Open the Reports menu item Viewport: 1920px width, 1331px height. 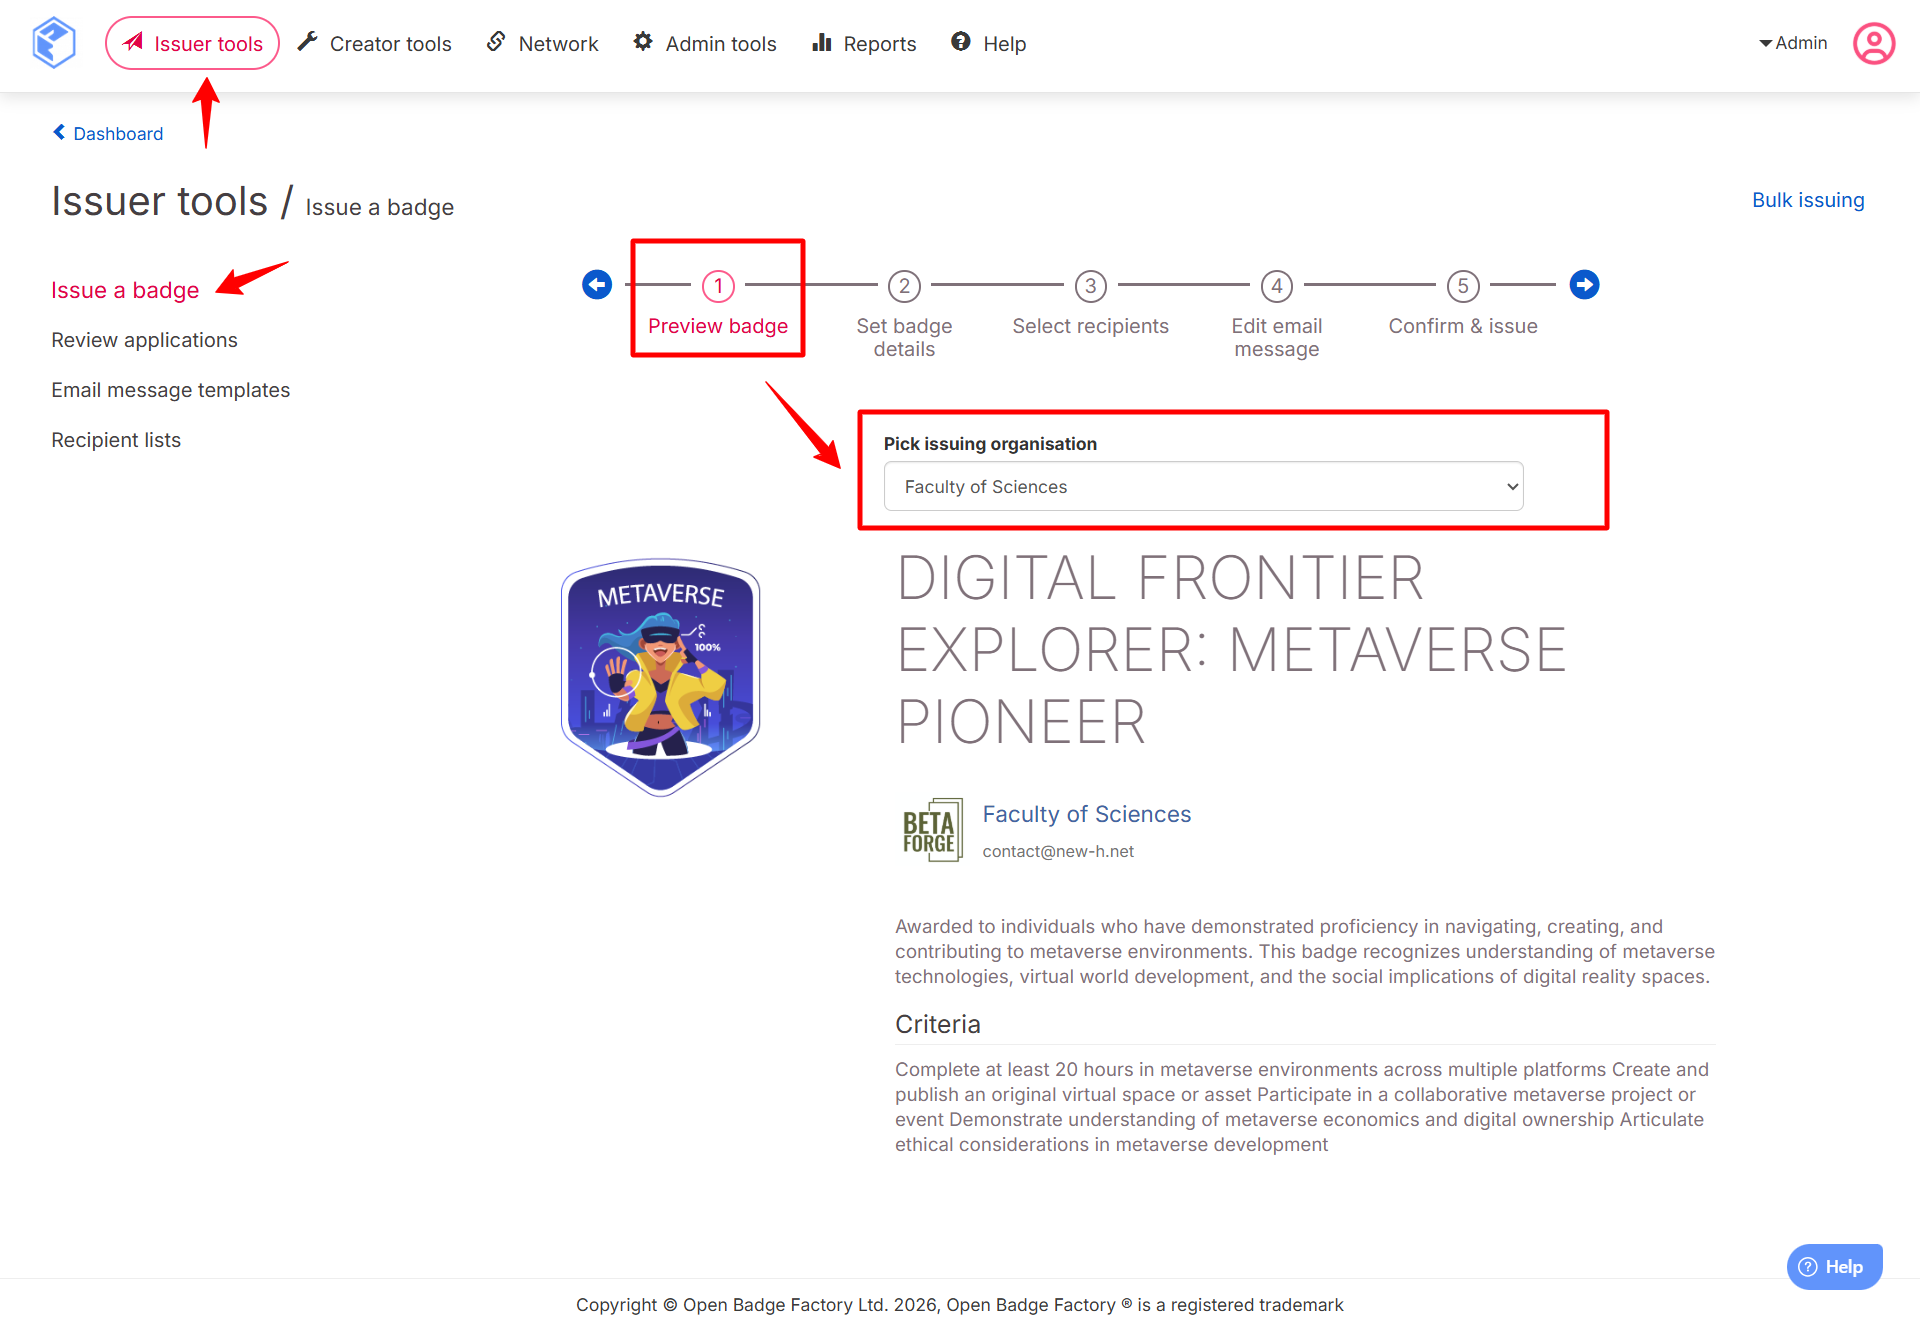click(864, 43)
